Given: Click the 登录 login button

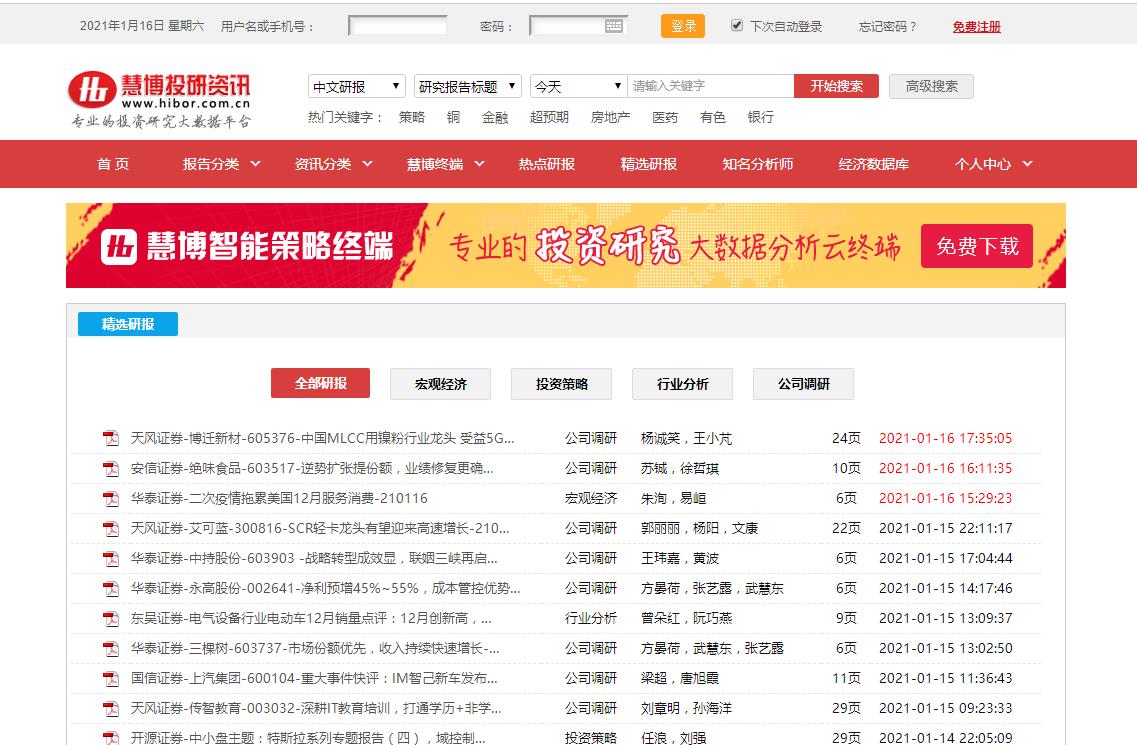Looking at the screenshot, I should (682, 26).
